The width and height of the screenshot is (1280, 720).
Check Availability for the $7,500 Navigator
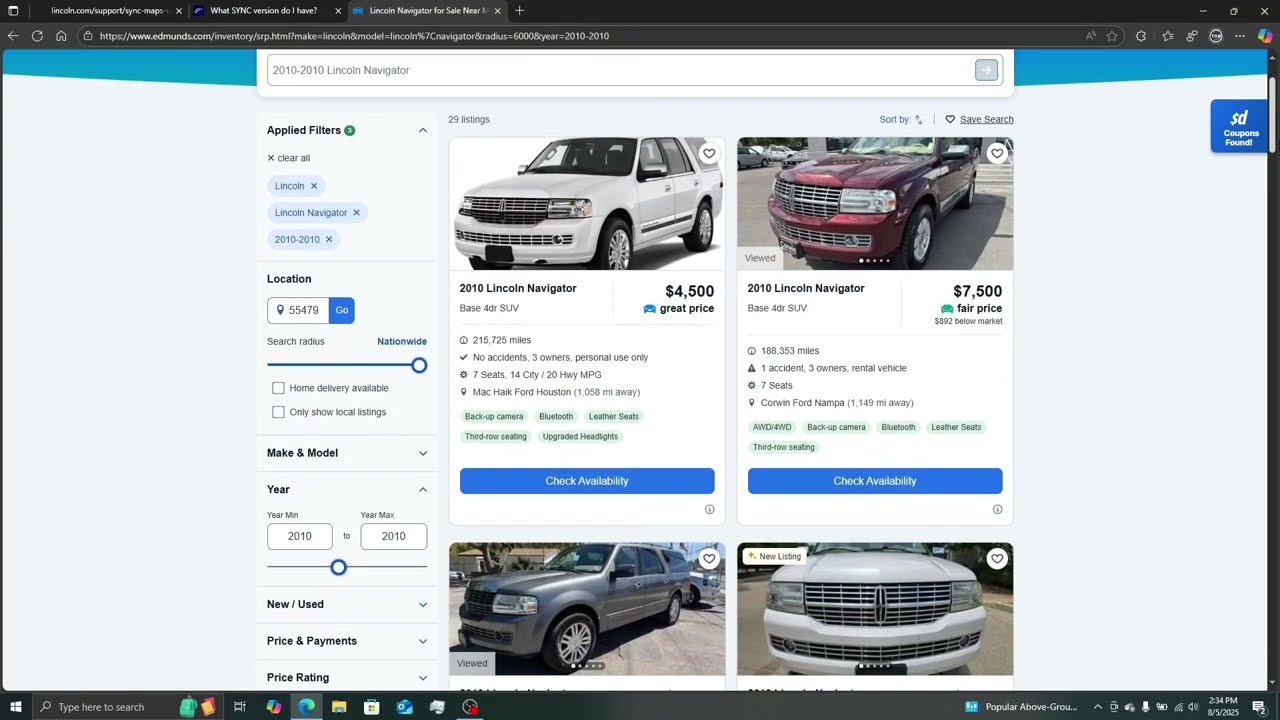click(875, 481)
